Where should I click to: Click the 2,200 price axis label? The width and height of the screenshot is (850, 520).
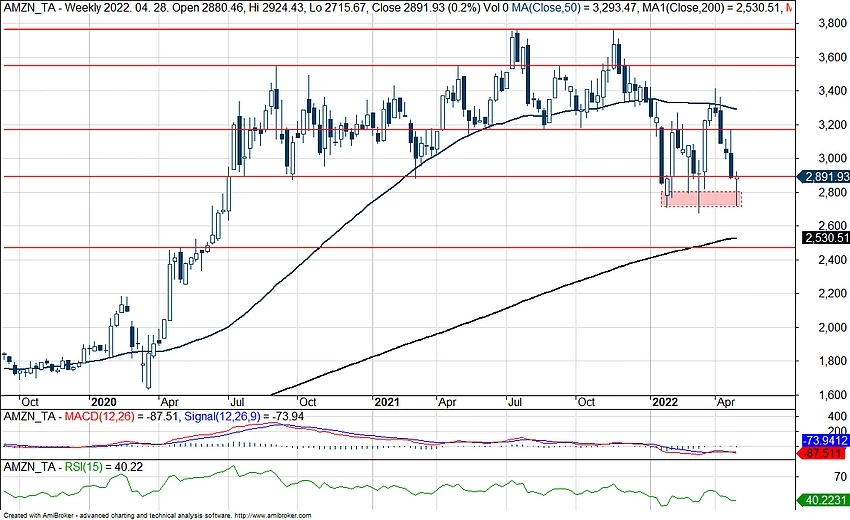point(832,293)
